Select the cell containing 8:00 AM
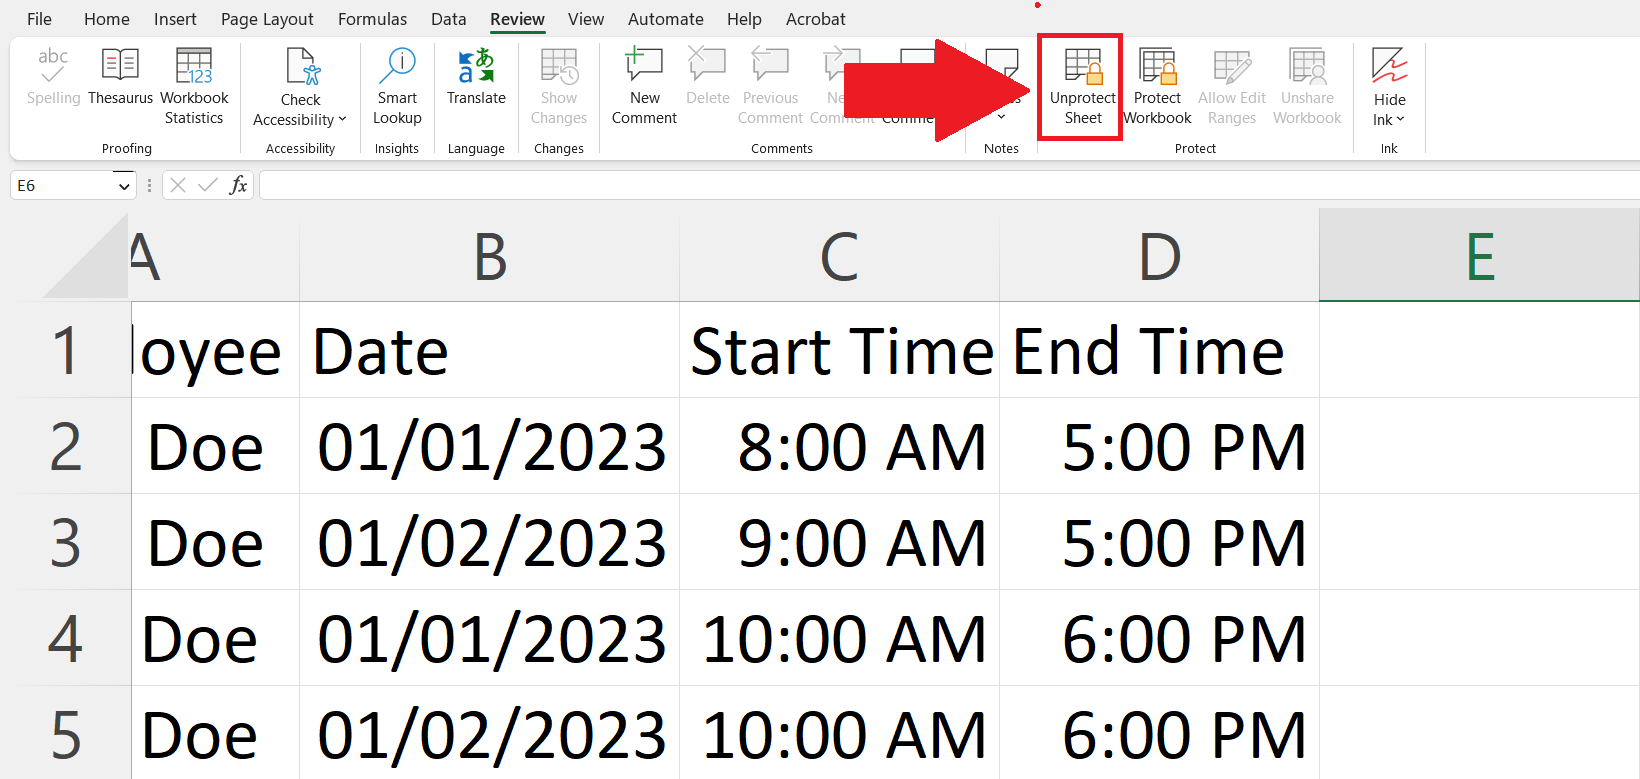 pyautogui.click(x=839, y=446)
